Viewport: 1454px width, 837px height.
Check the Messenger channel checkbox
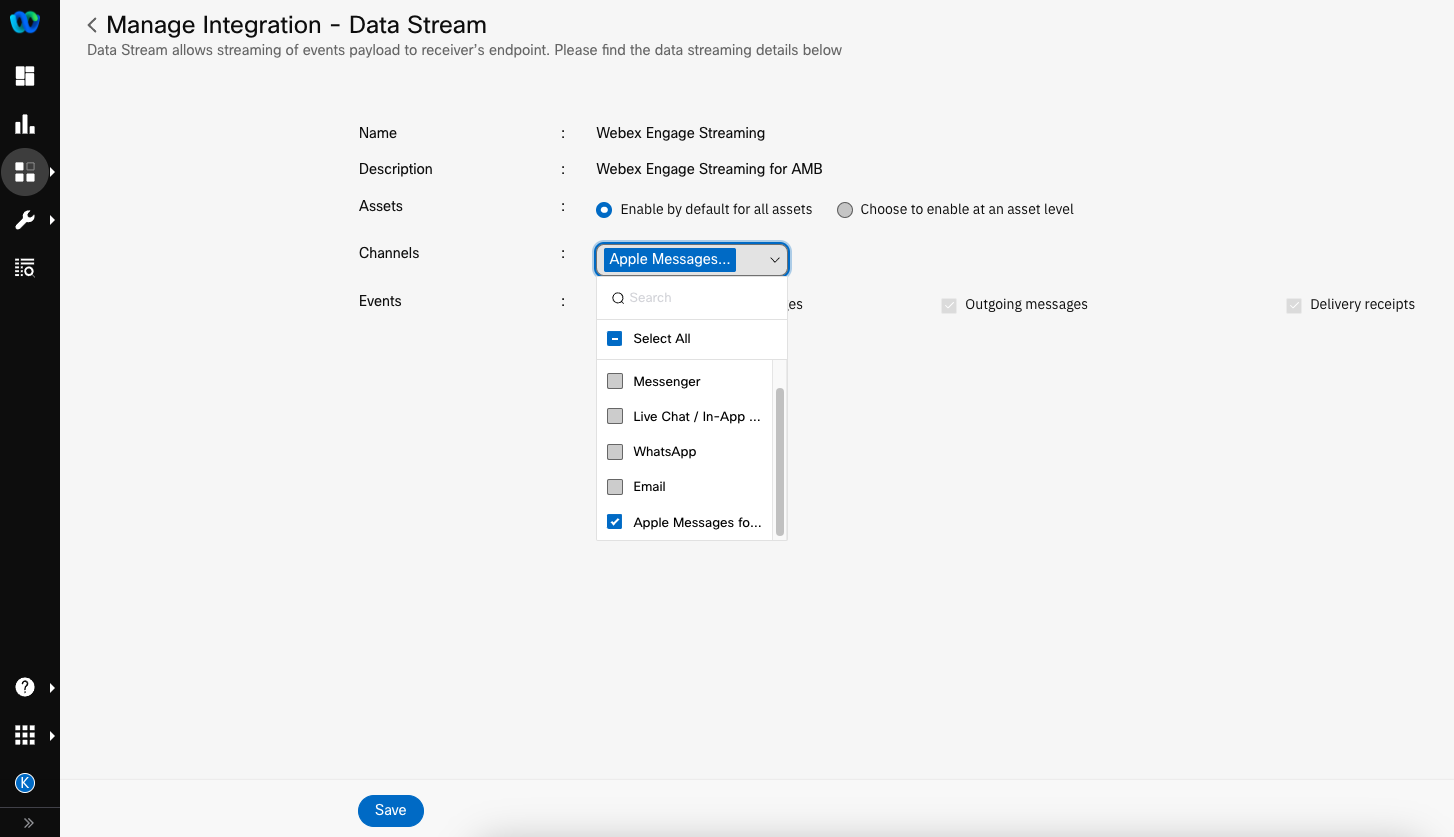click(615, 382)
